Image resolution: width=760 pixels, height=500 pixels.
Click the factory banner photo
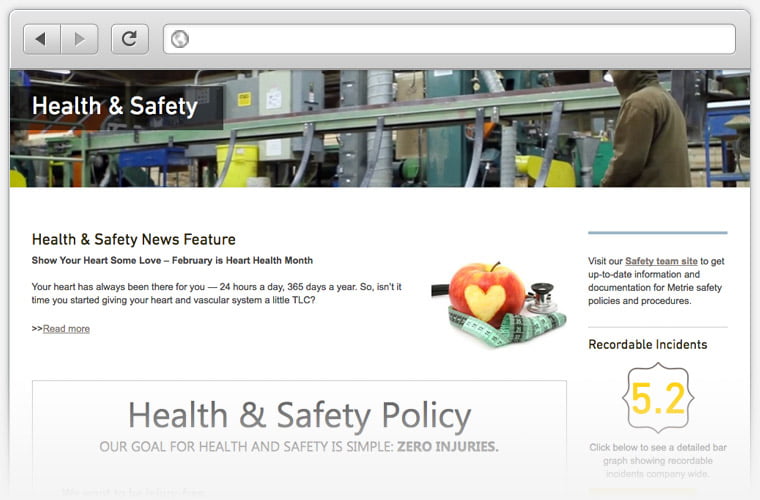click(380, 129)
